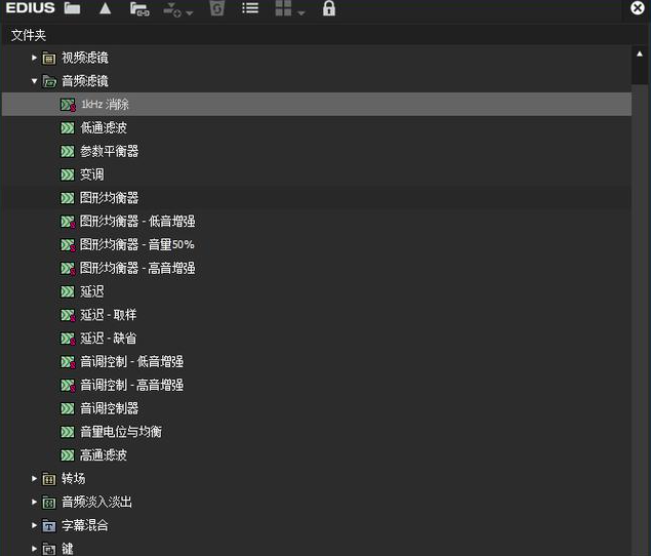Screen dimensions: 651x556
Task: Open the view mode dropdown arrow
Action: click(301, 13)
